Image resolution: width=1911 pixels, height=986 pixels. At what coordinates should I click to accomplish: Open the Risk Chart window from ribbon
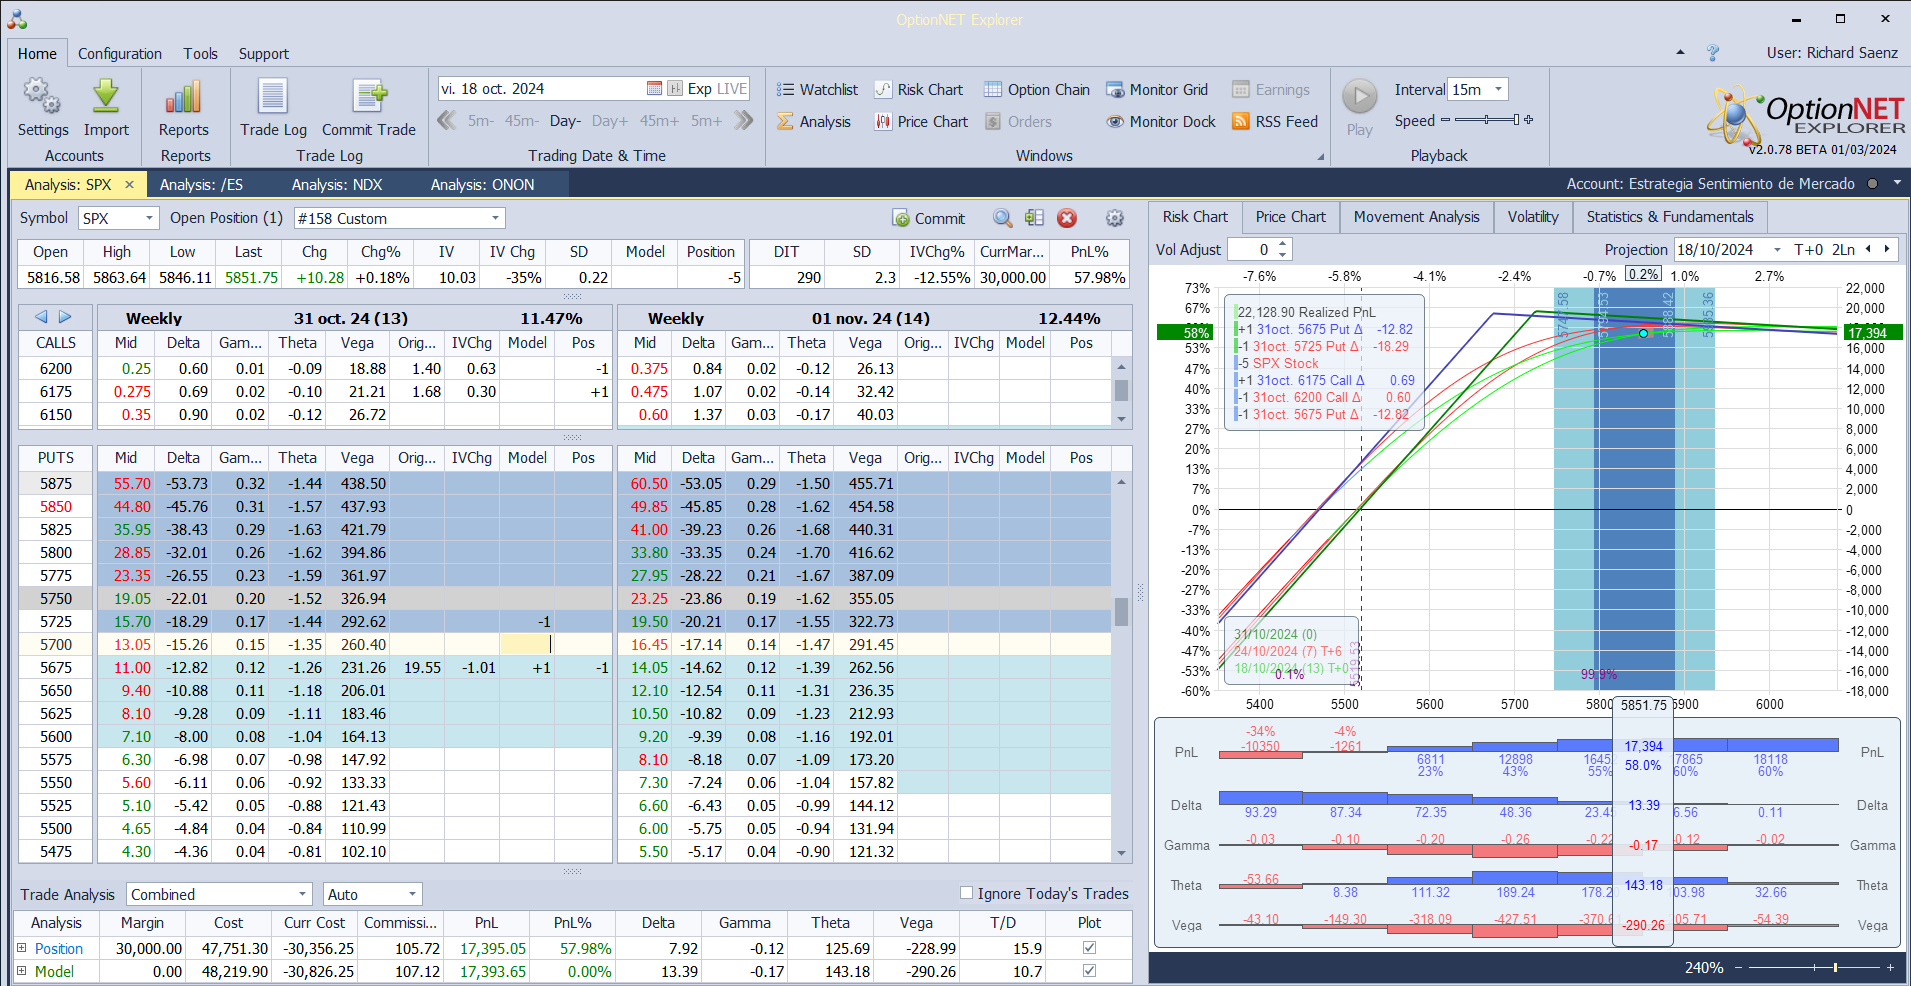[918, 89]
